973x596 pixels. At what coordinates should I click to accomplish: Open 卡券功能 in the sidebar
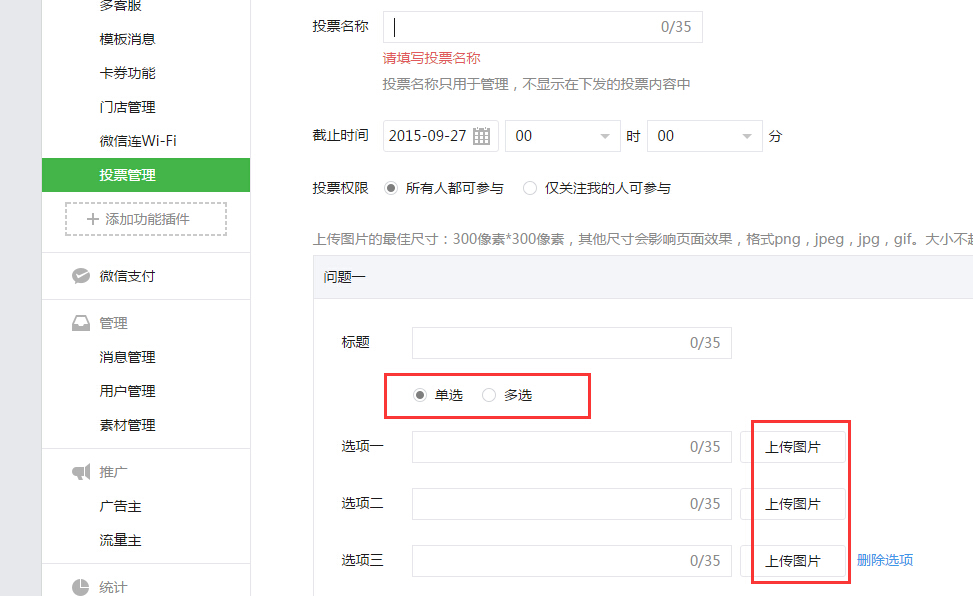[x=127, y=73]
